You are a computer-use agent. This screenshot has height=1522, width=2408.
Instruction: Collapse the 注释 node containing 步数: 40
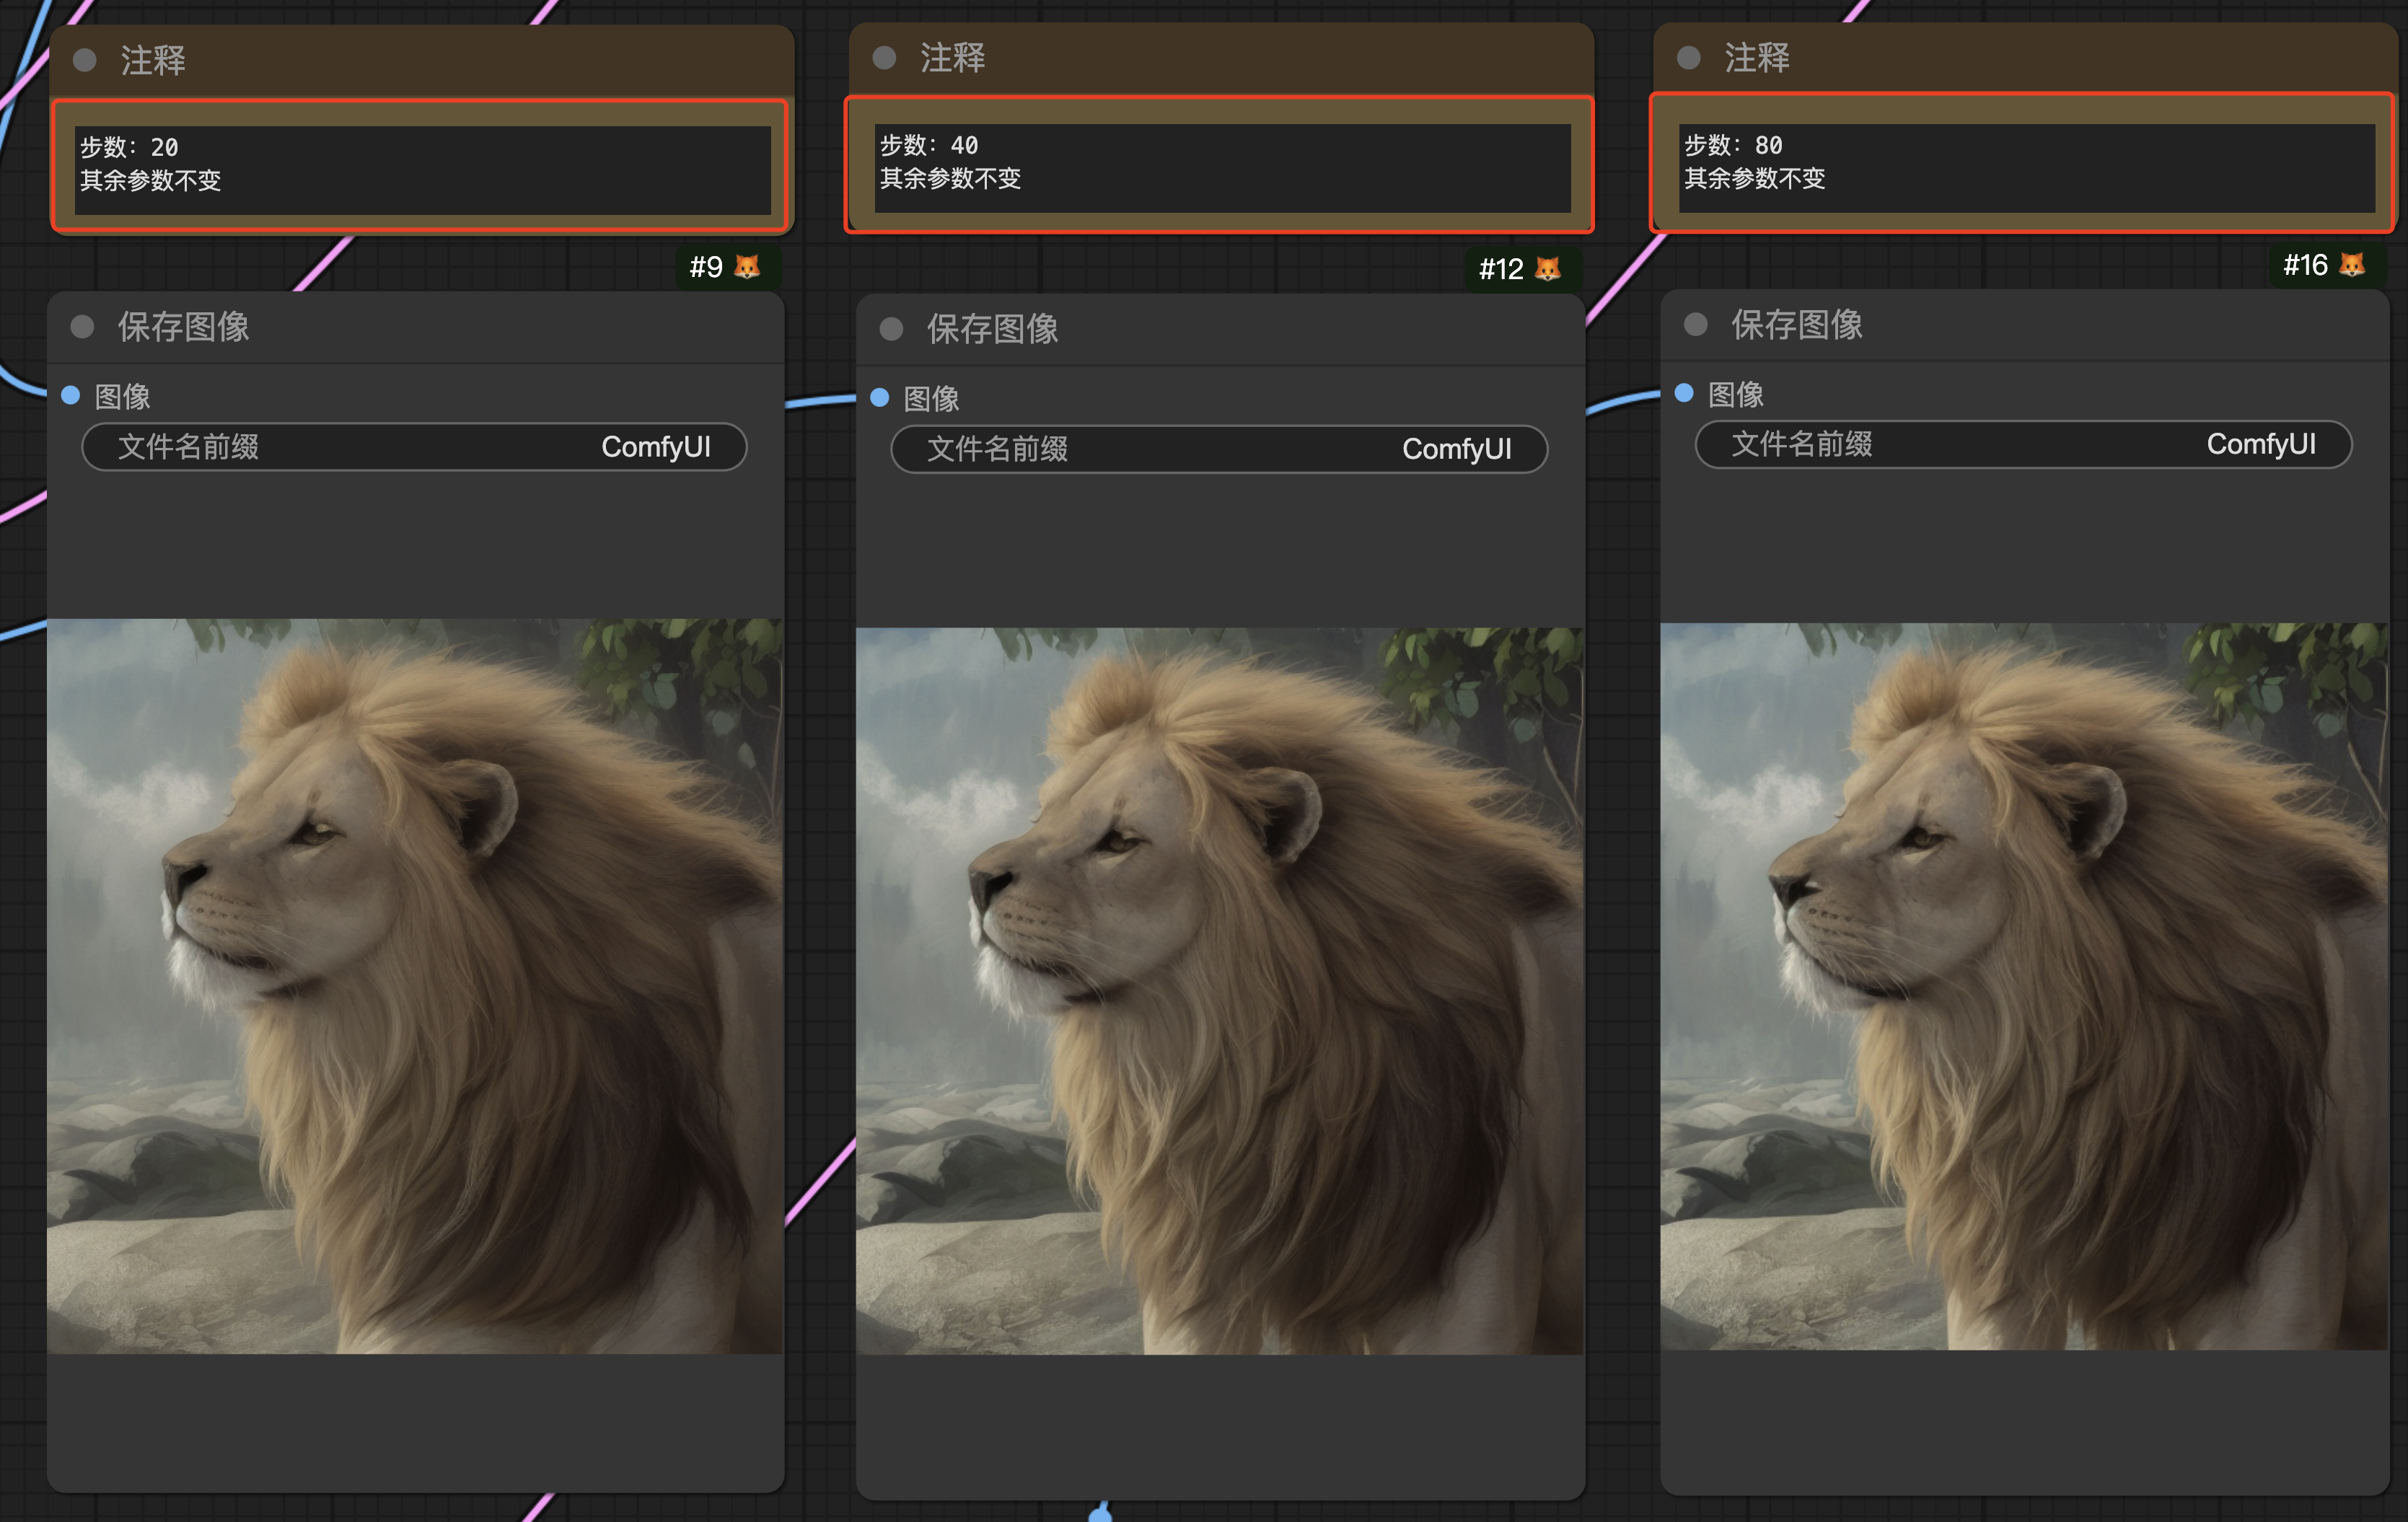pyautogui.click(x=884, y=58)
